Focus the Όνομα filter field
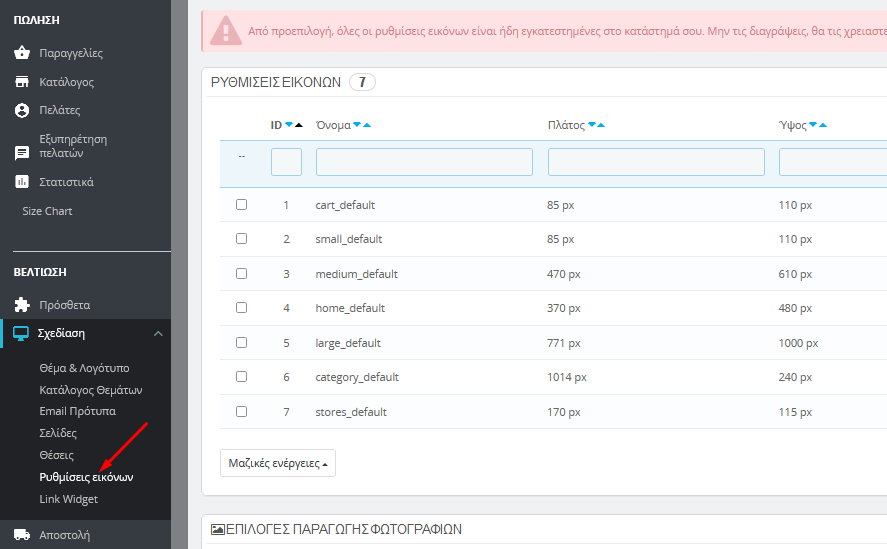Image resolution: width=887 pixels, height=549 pixels. tap(424, 162)
